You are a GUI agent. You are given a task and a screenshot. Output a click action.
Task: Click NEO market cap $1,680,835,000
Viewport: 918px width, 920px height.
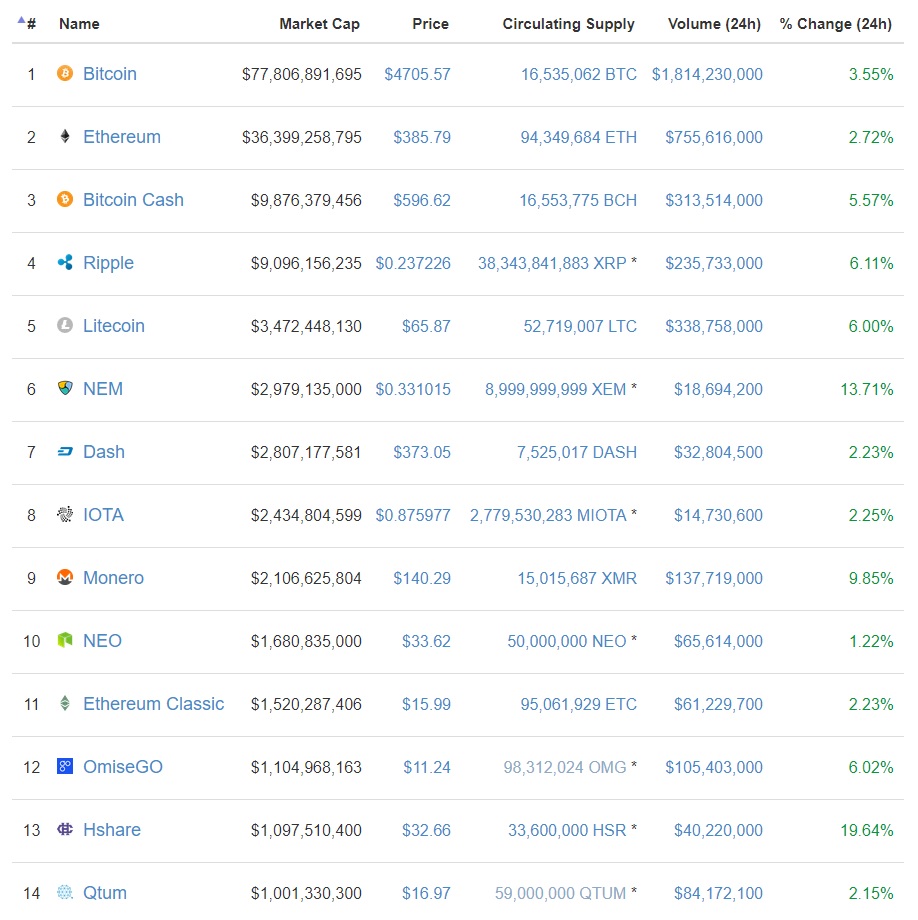point(306,641)
